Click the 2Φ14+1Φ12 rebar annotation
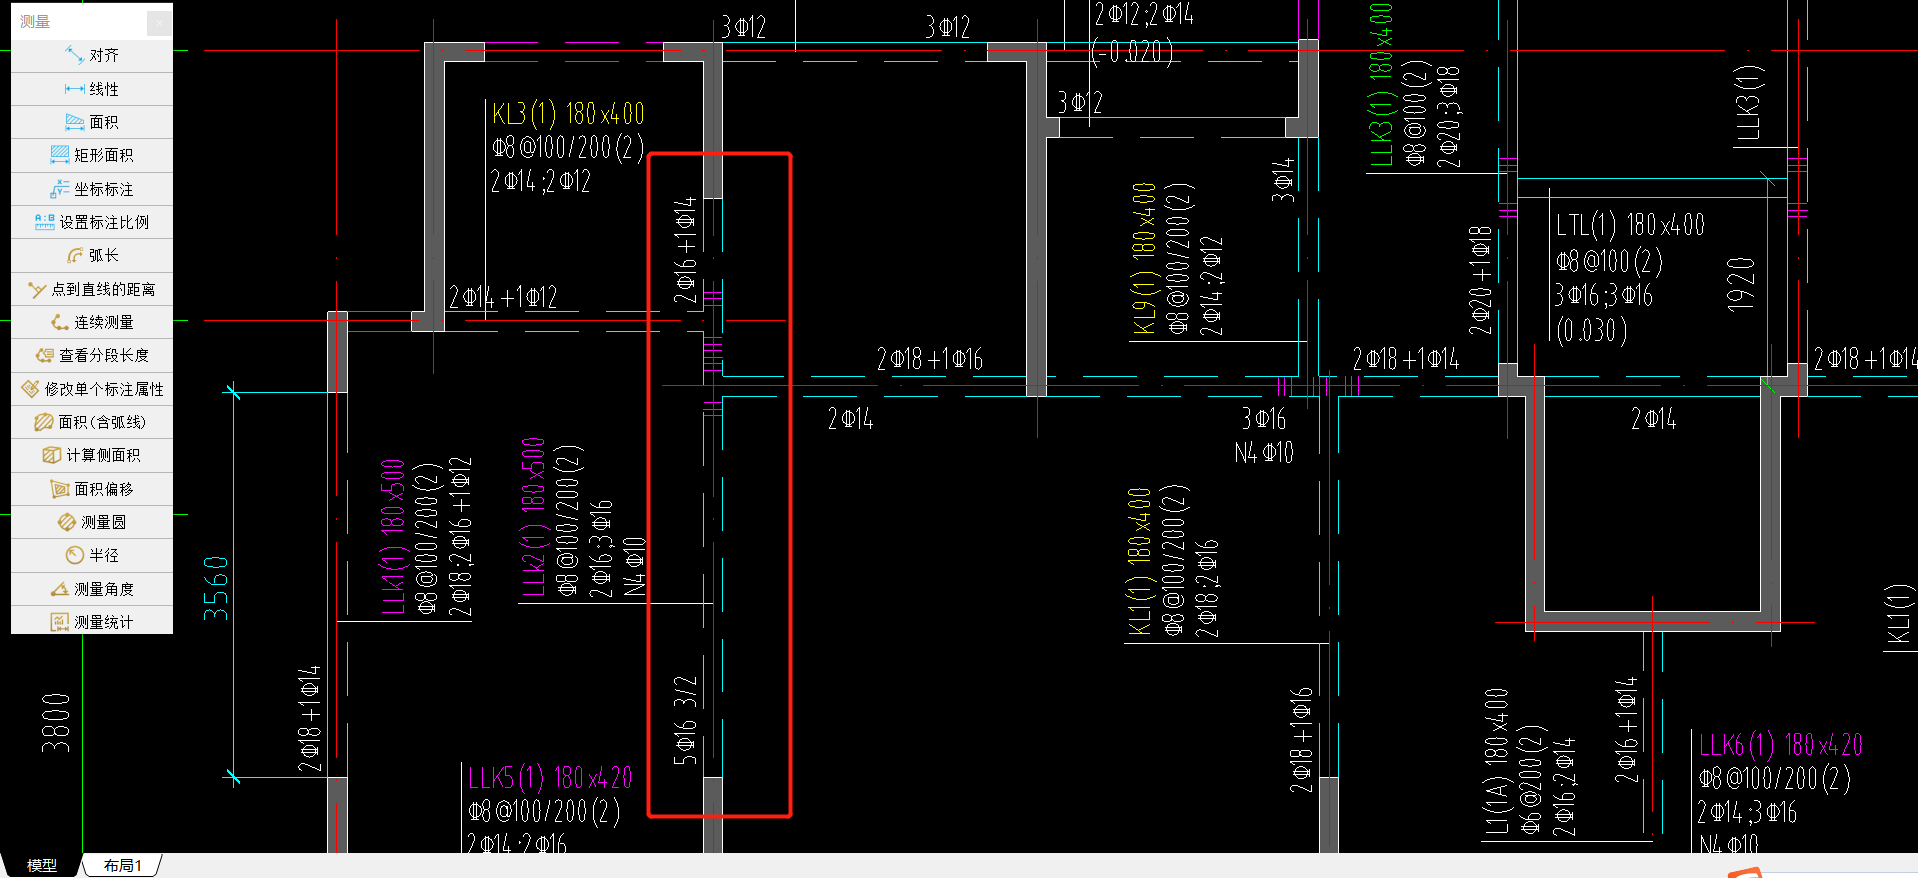 tap(503, 297)
